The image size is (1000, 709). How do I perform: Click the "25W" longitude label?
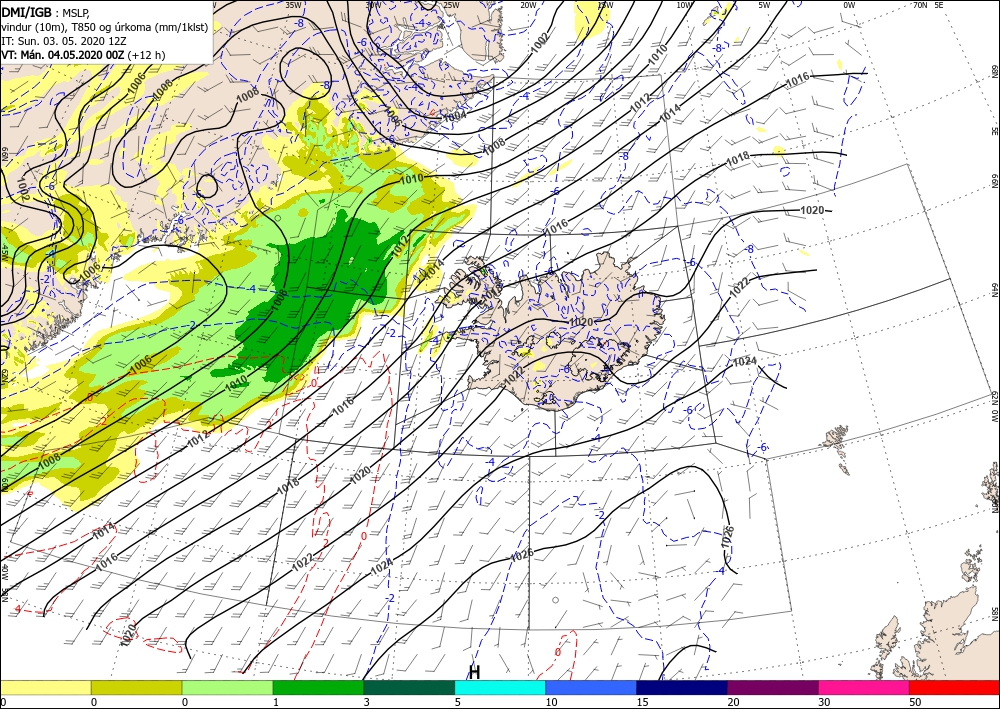pos(450,5)
